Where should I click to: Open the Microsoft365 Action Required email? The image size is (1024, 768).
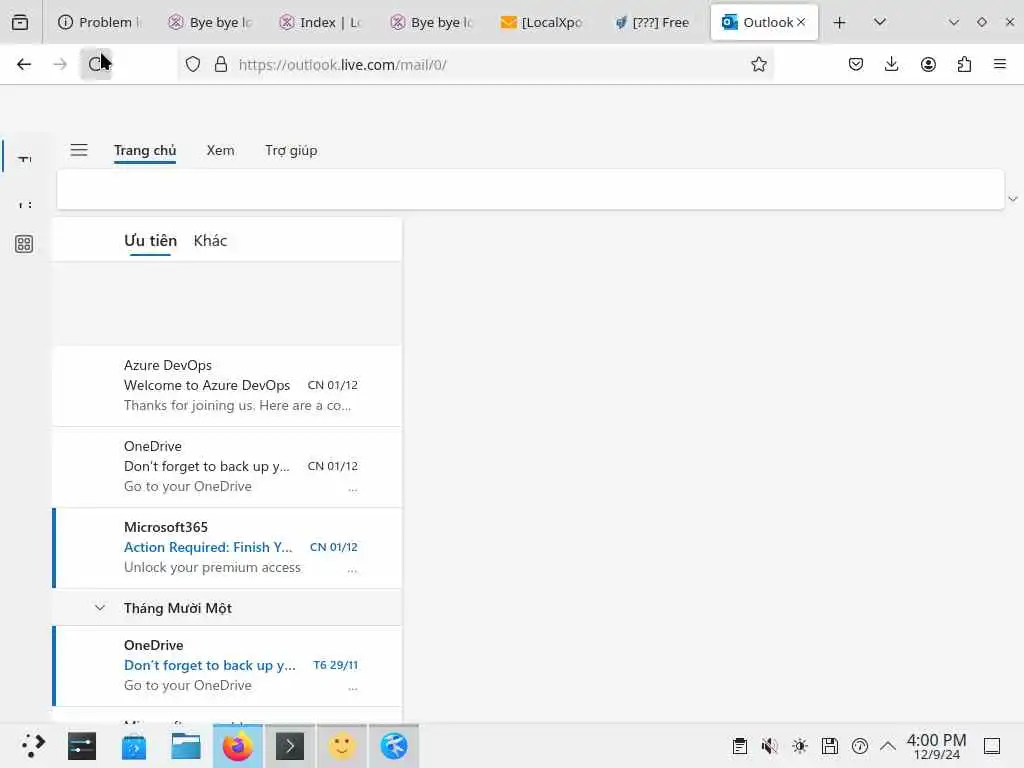coord(227,547)
